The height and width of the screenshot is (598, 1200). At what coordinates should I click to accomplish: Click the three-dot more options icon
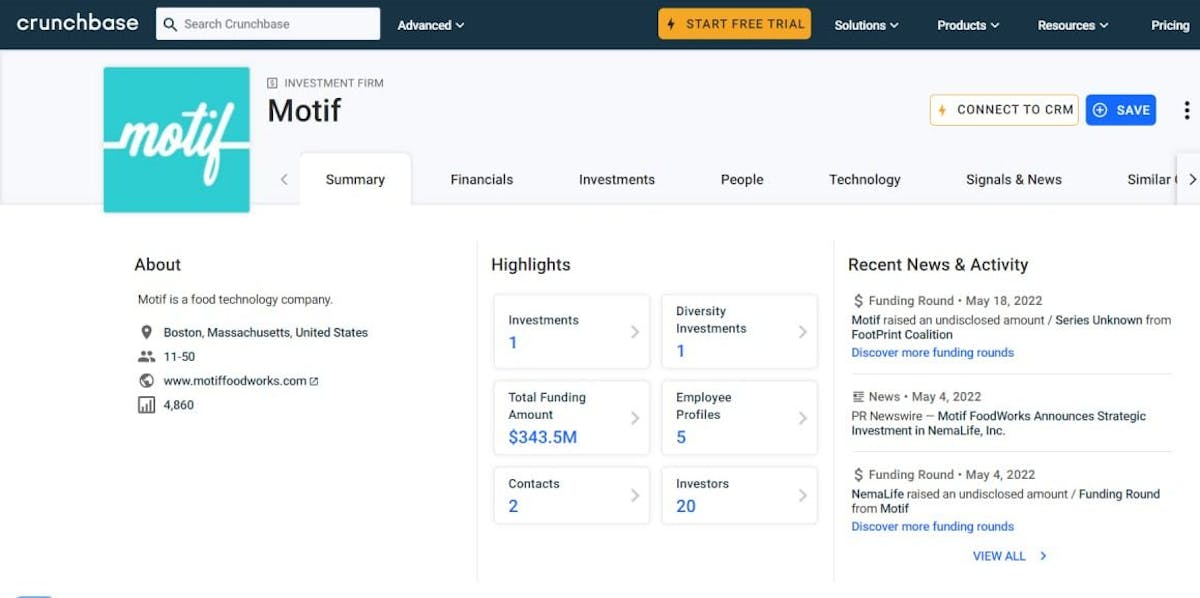[1186, 110]
